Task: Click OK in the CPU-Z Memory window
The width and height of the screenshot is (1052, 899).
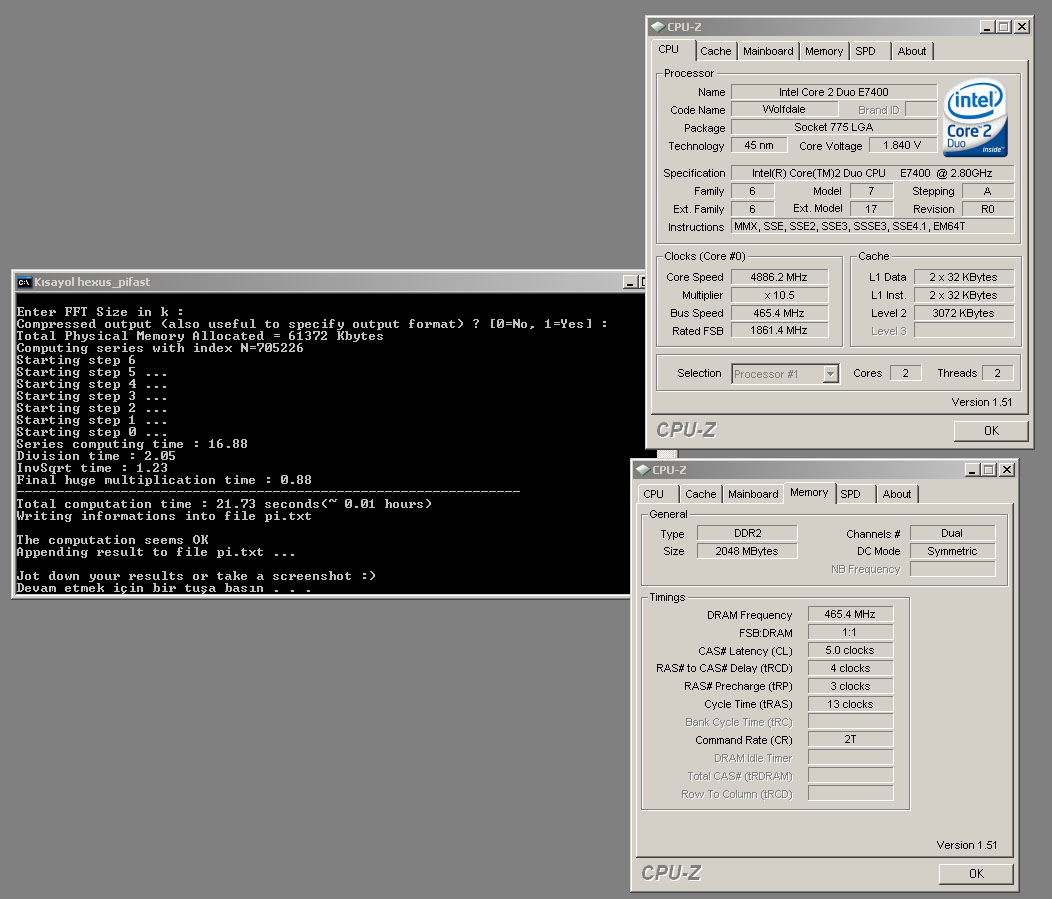Action: point(976,874)
